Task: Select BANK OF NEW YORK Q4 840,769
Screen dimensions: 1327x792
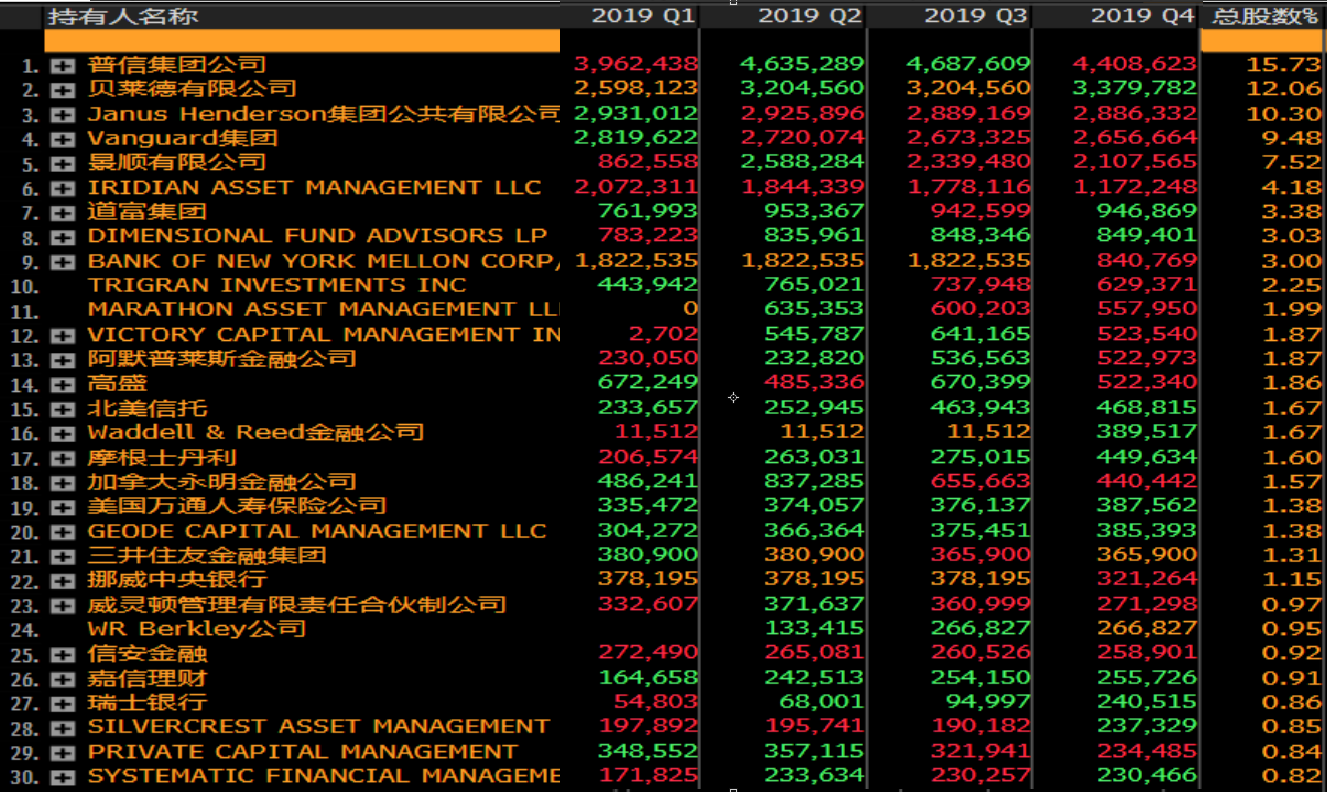Action: [x=1147, y=260]
